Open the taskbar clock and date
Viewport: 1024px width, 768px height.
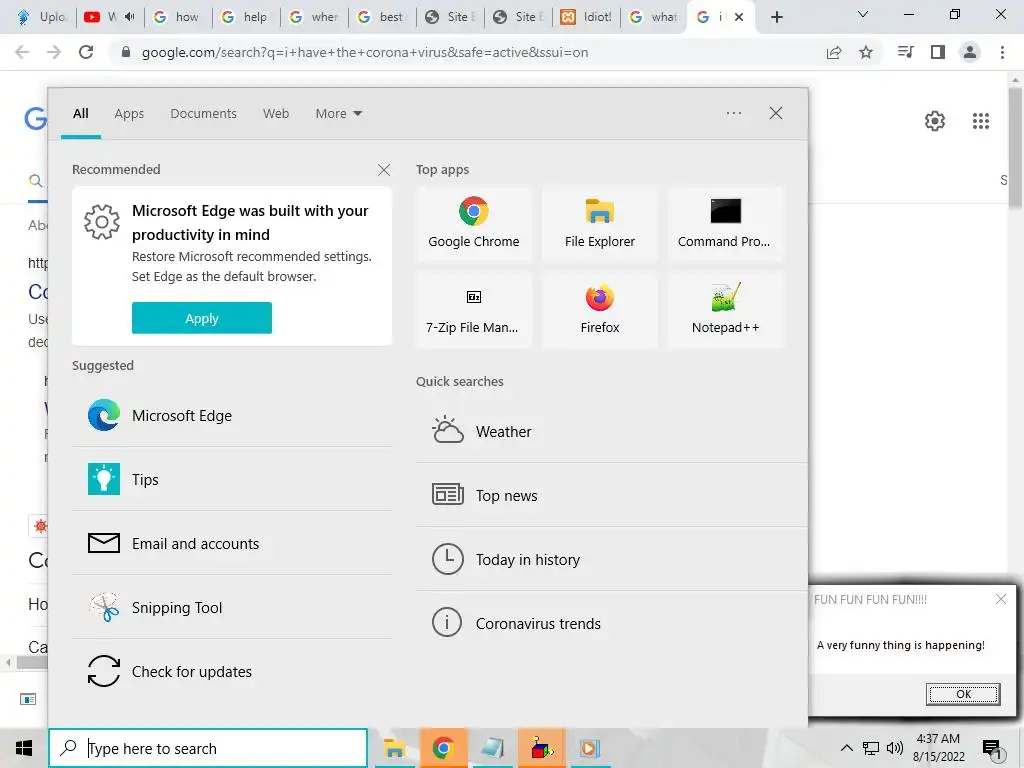[938, 748]
